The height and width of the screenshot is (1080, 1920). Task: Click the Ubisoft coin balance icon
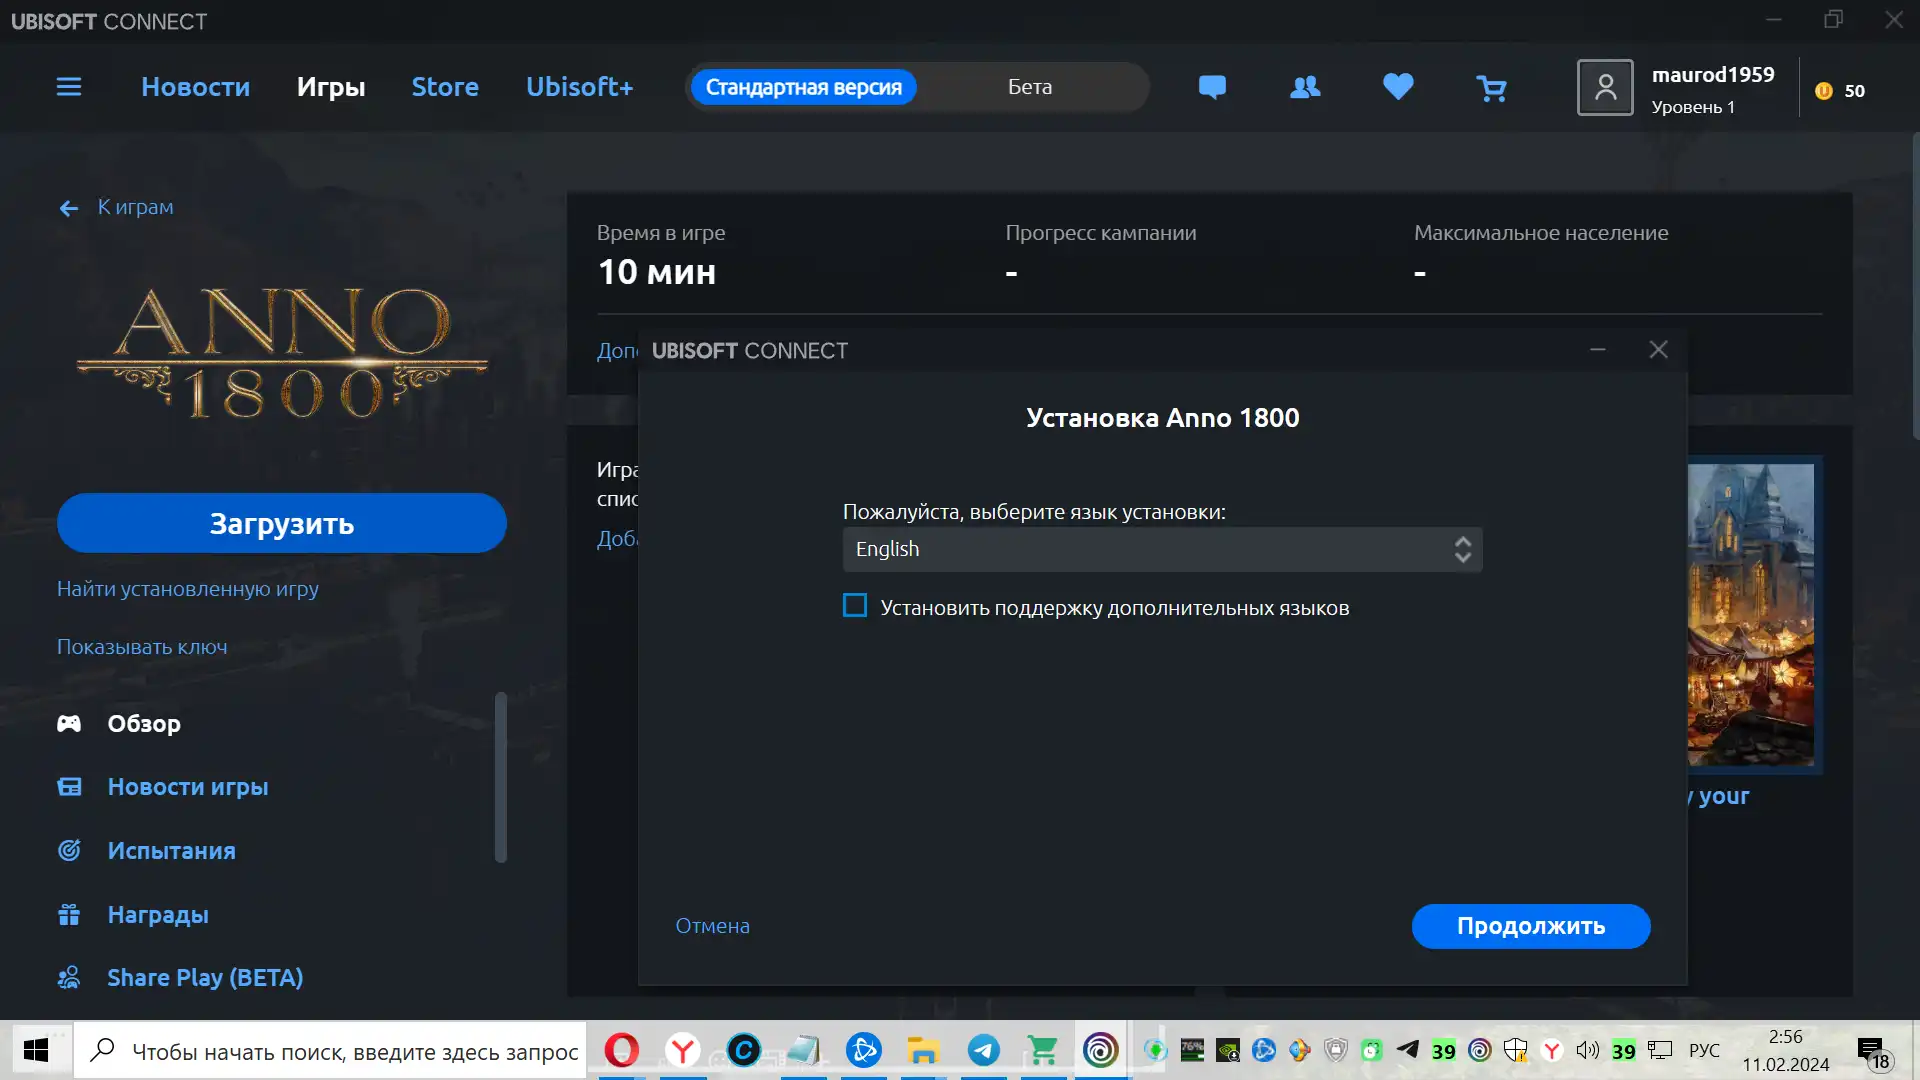click(x=1824, y=91)
